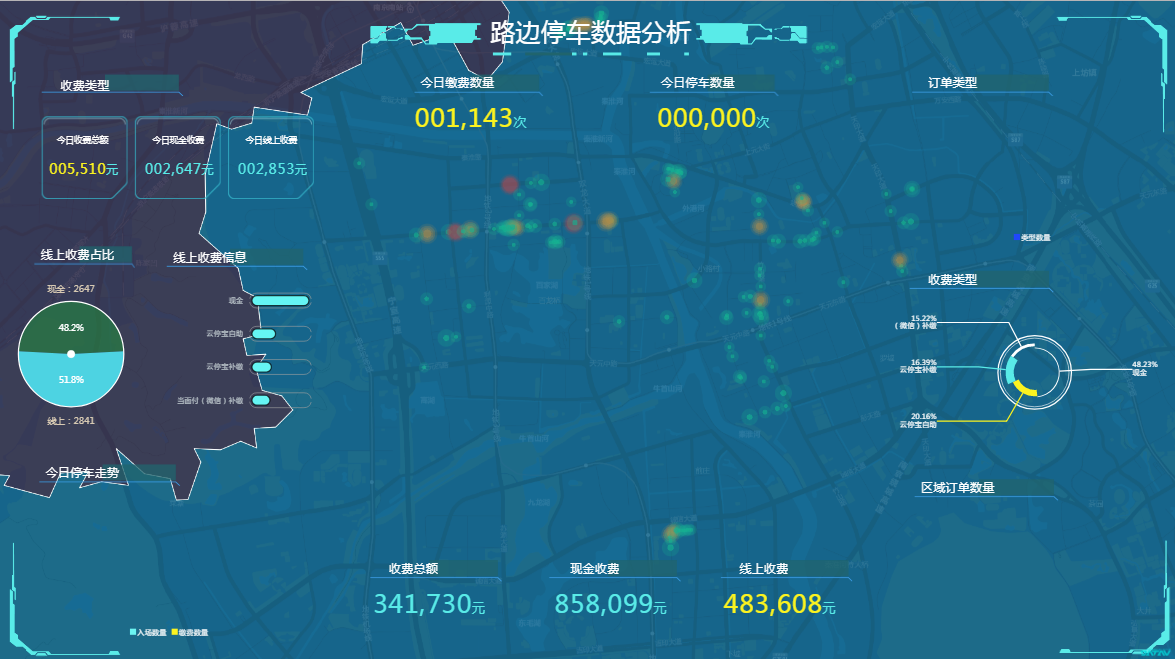Select the 今日线上收费 card
The width and height of the screenshot is (1175, 659).
click(x=271, y=157)
